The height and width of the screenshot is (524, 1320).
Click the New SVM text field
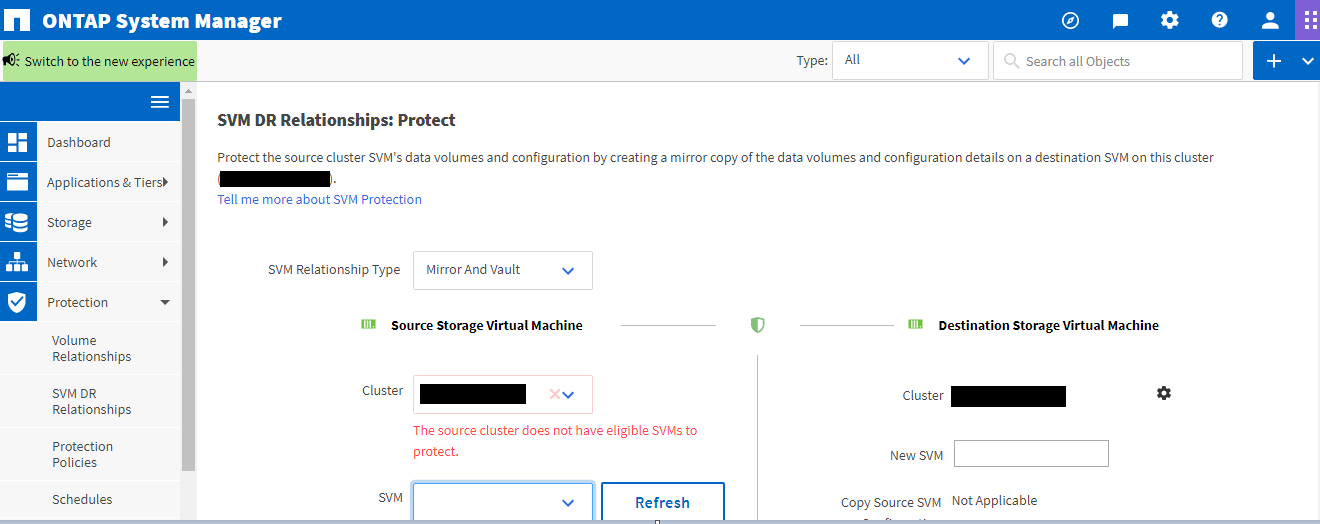pyautogui.click(x=1031, y=454)
